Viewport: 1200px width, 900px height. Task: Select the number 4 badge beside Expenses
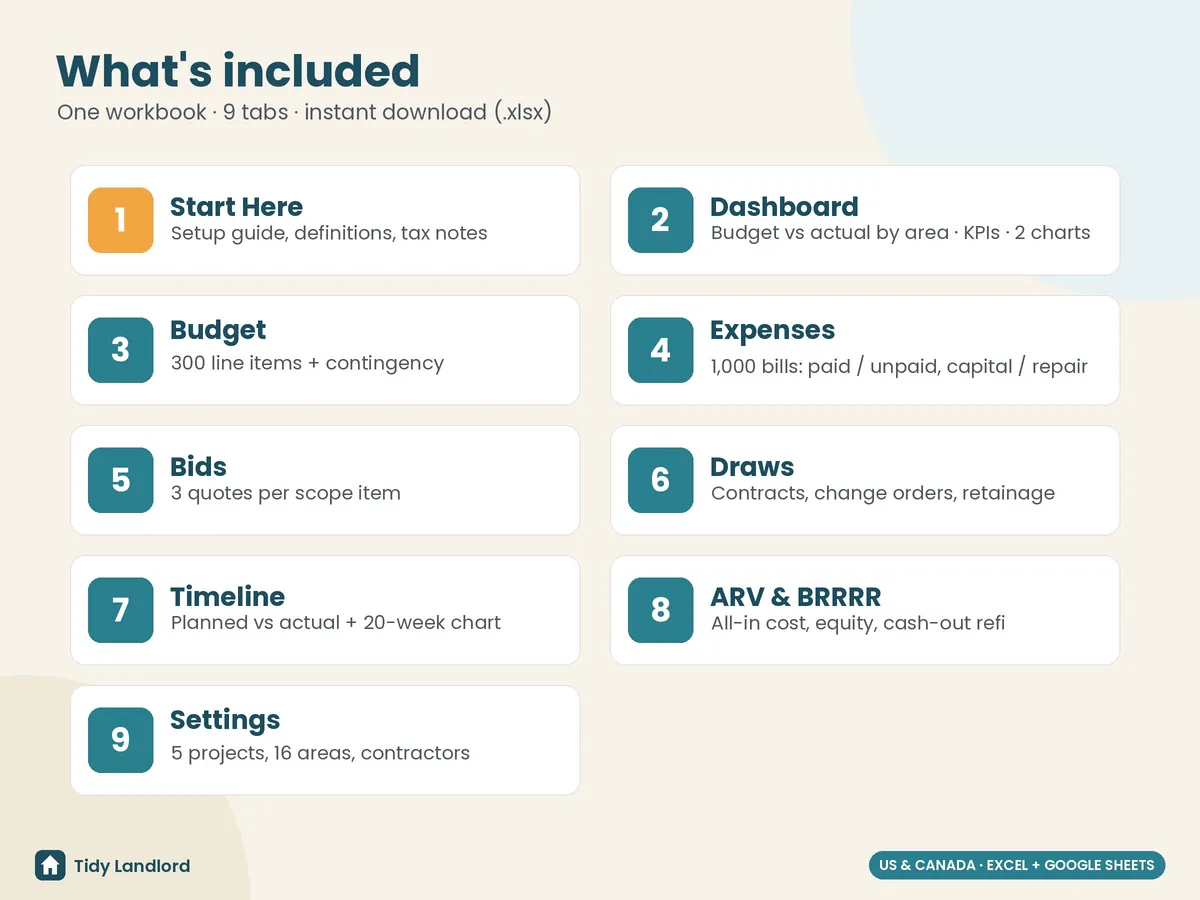coord(661,350)
